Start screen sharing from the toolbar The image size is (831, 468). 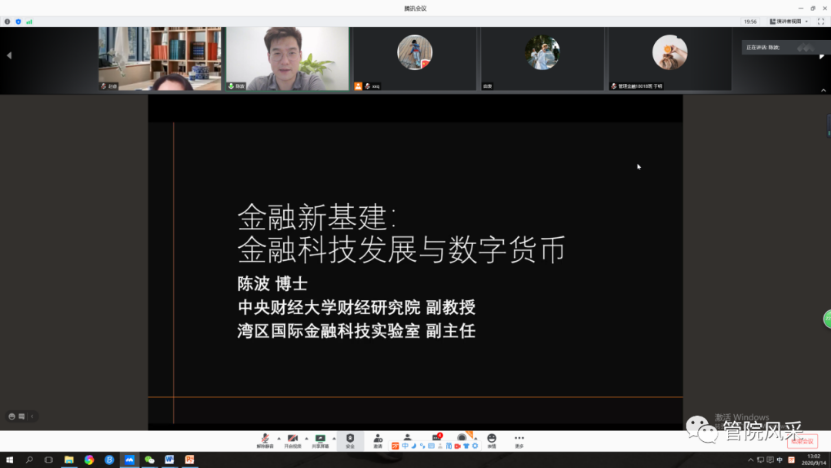[x=320, y=439]
